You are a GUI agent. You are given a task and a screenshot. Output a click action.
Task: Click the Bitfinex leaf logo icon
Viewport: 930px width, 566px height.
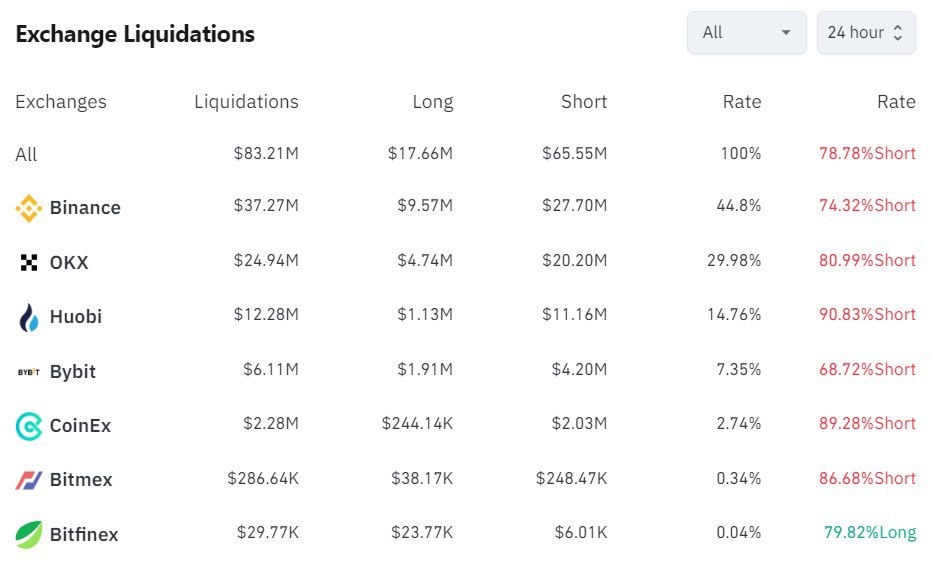point(29,534)
